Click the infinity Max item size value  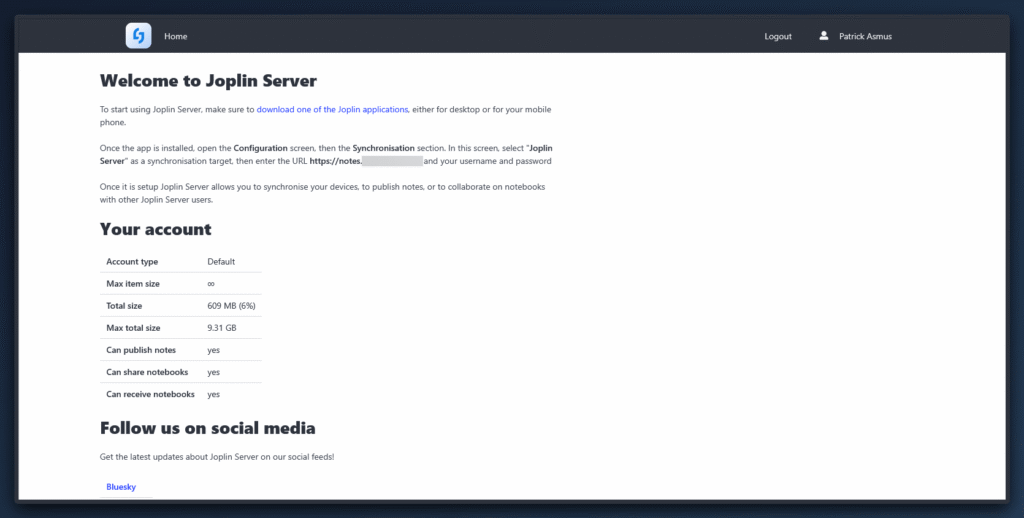point(211,284)
